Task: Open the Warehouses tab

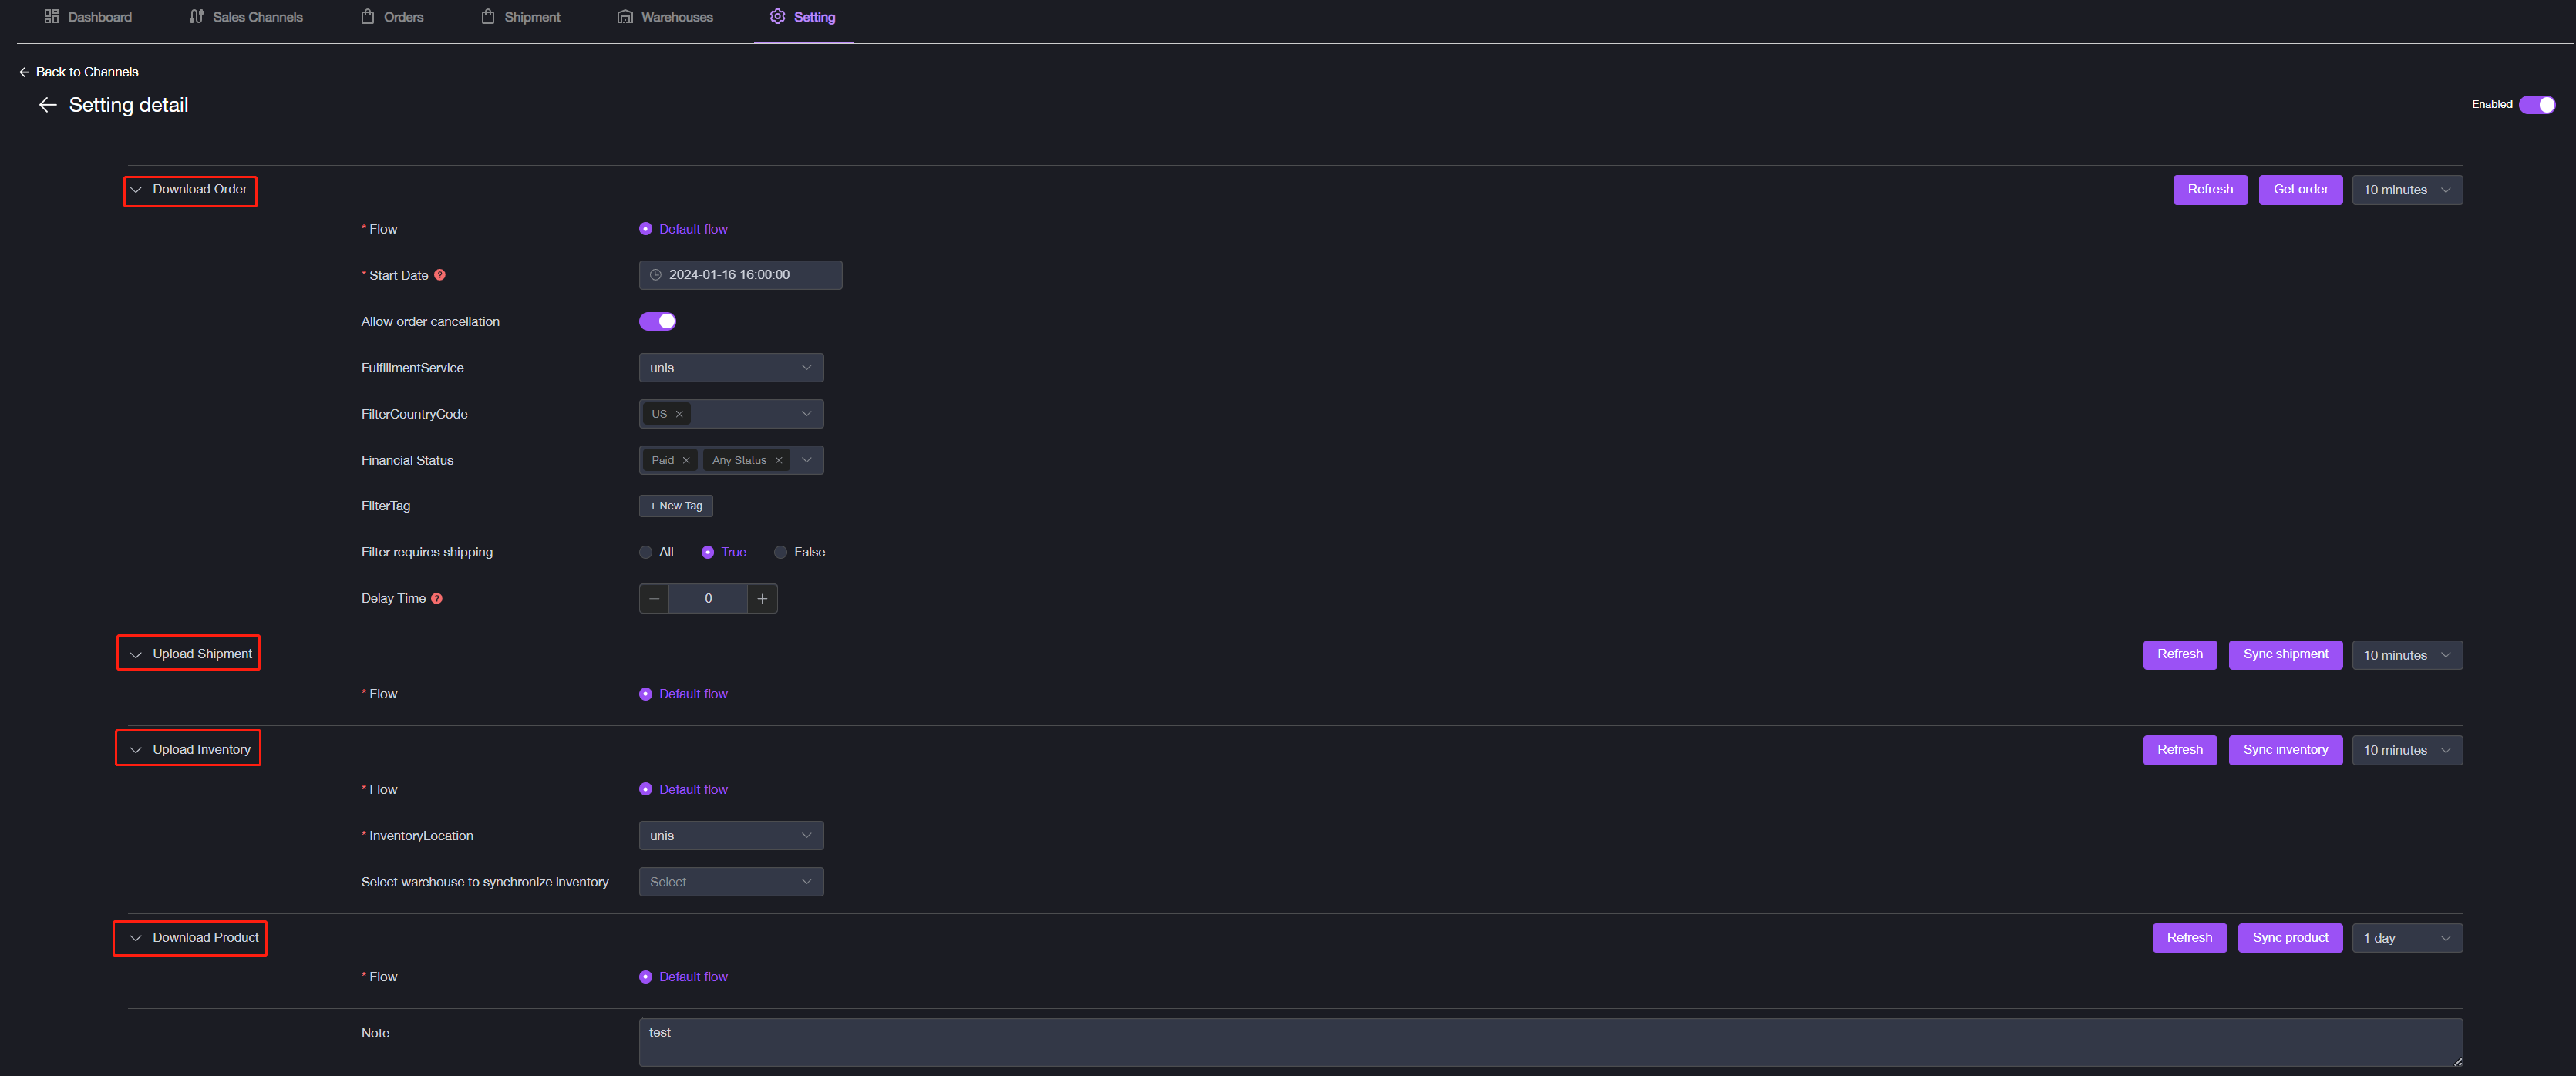Action: [x=665, y=17]
